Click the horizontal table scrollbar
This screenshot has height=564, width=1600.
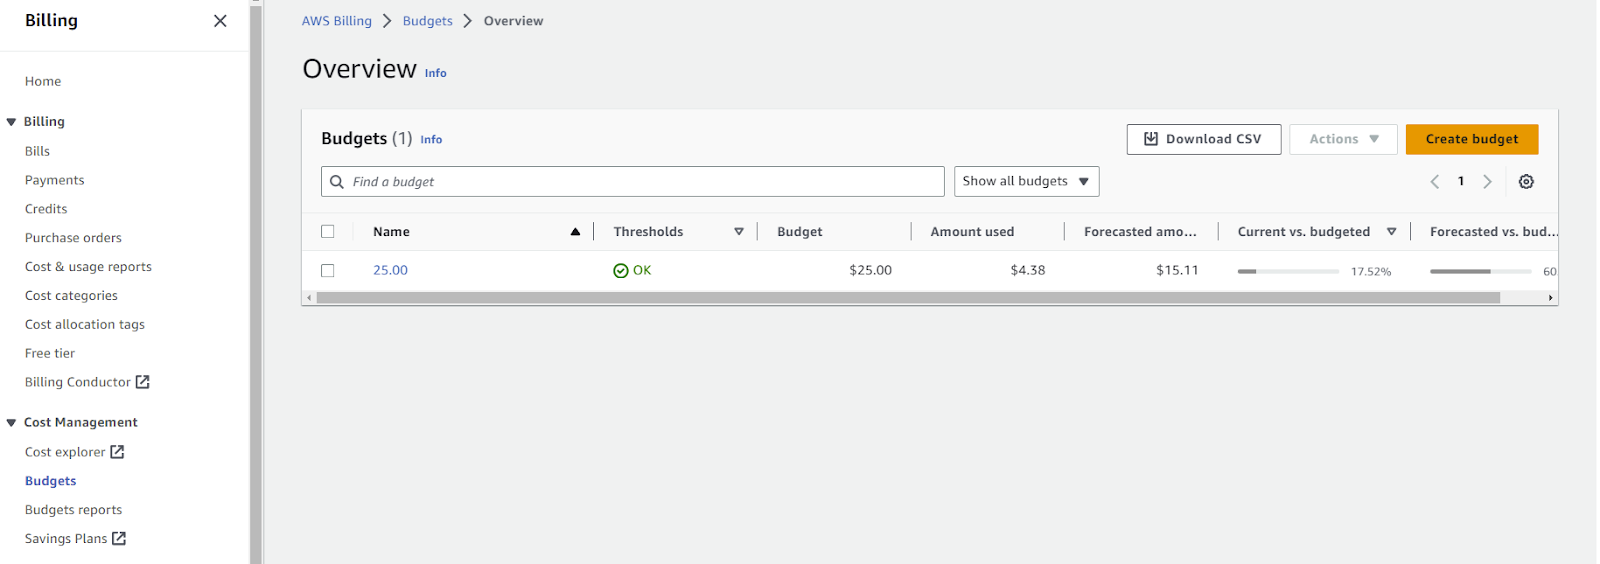[x=908, y=298]
